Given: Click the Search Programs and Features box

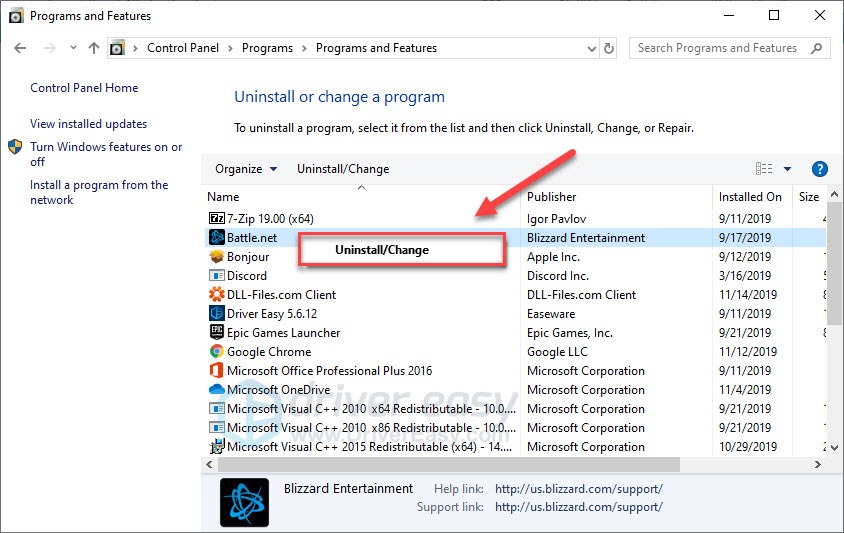Looking at the screenshot, I should click(718, 48).
